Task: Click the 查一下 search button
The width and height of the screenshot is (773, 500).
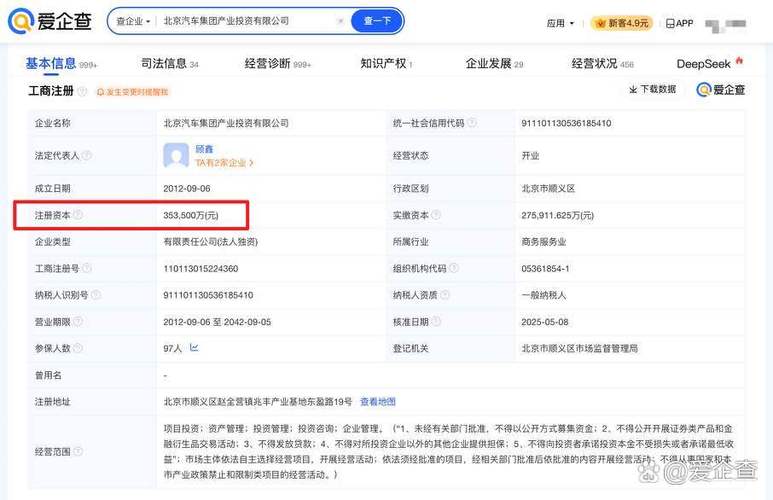Action: 377,21
